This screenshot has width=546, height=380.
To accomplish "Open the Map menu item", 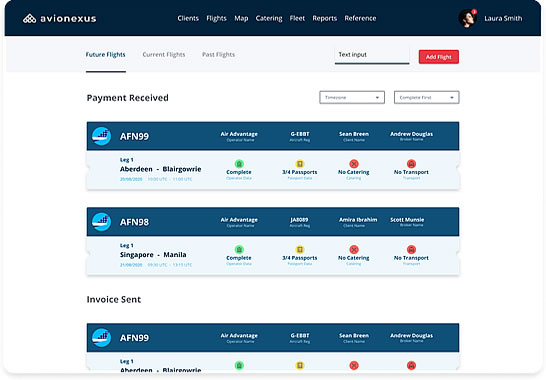I will 241,18.
